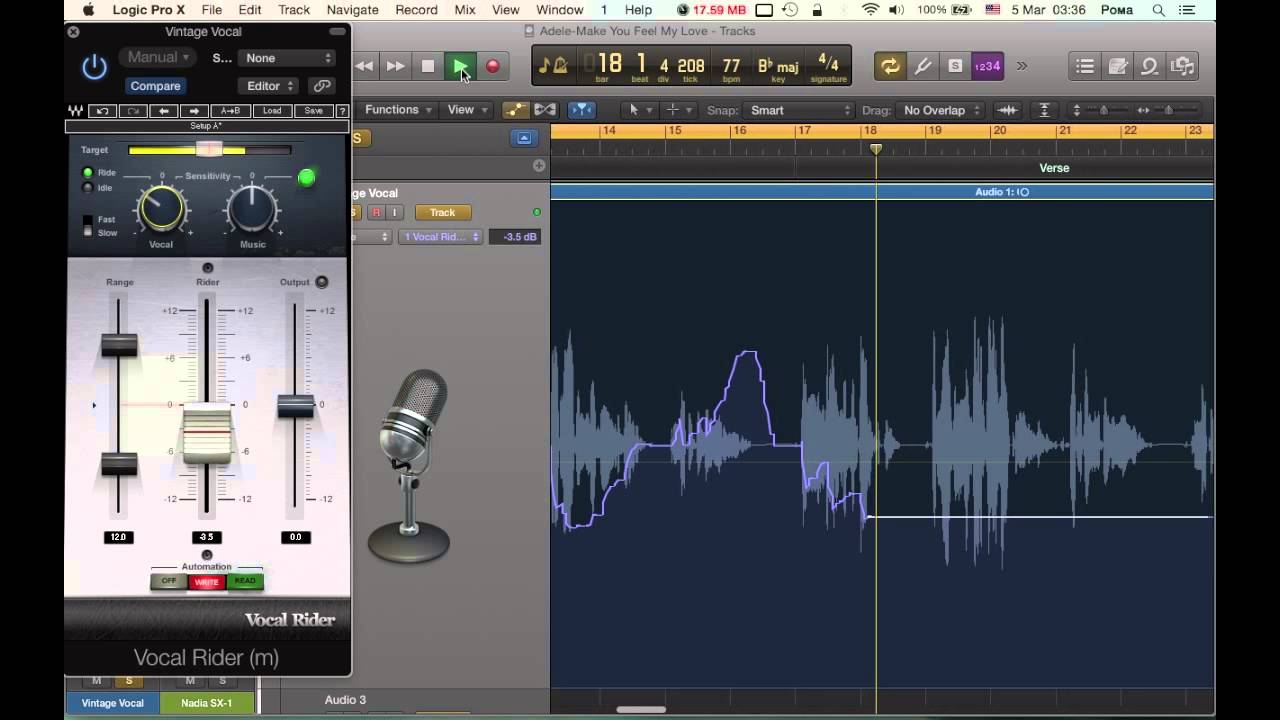Set Automation to OFF
Viewport: 1280px width, 720px height.
pos(168,581)
